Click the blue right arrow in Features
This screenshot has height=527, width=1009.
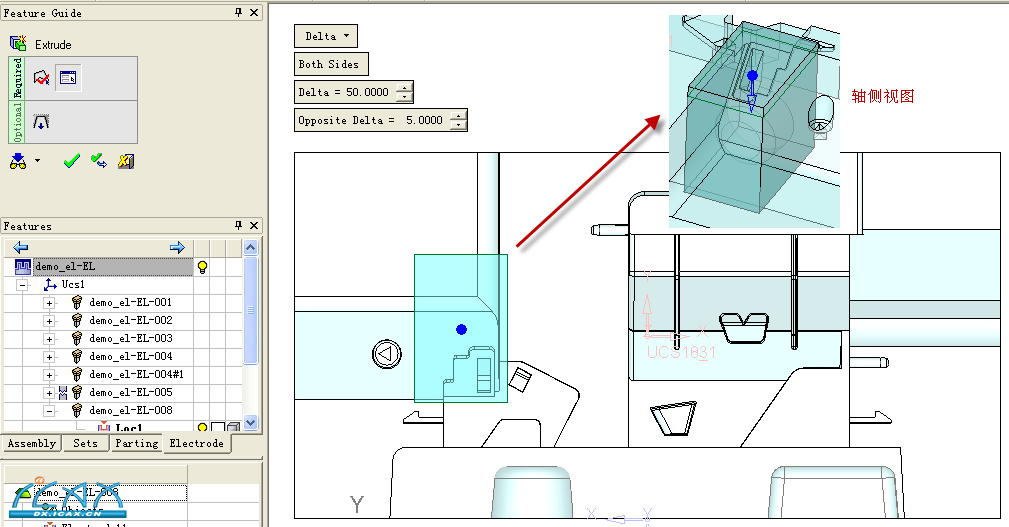(177, 247)
